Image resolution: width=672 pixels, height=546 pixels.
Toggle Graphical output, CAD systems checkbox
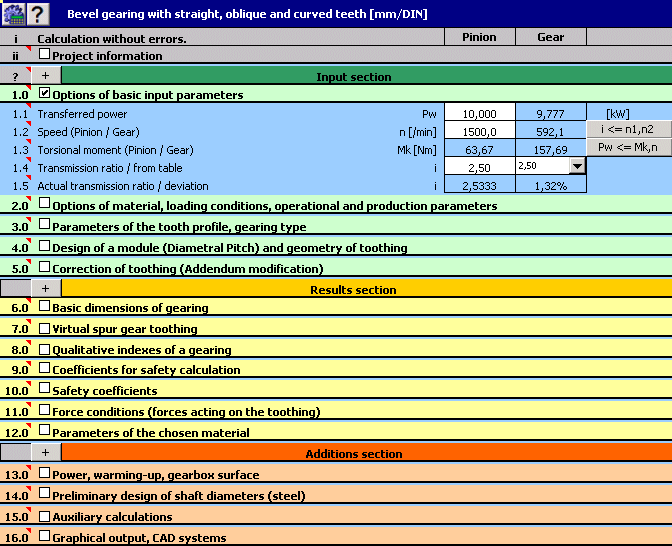click(44, 536)
